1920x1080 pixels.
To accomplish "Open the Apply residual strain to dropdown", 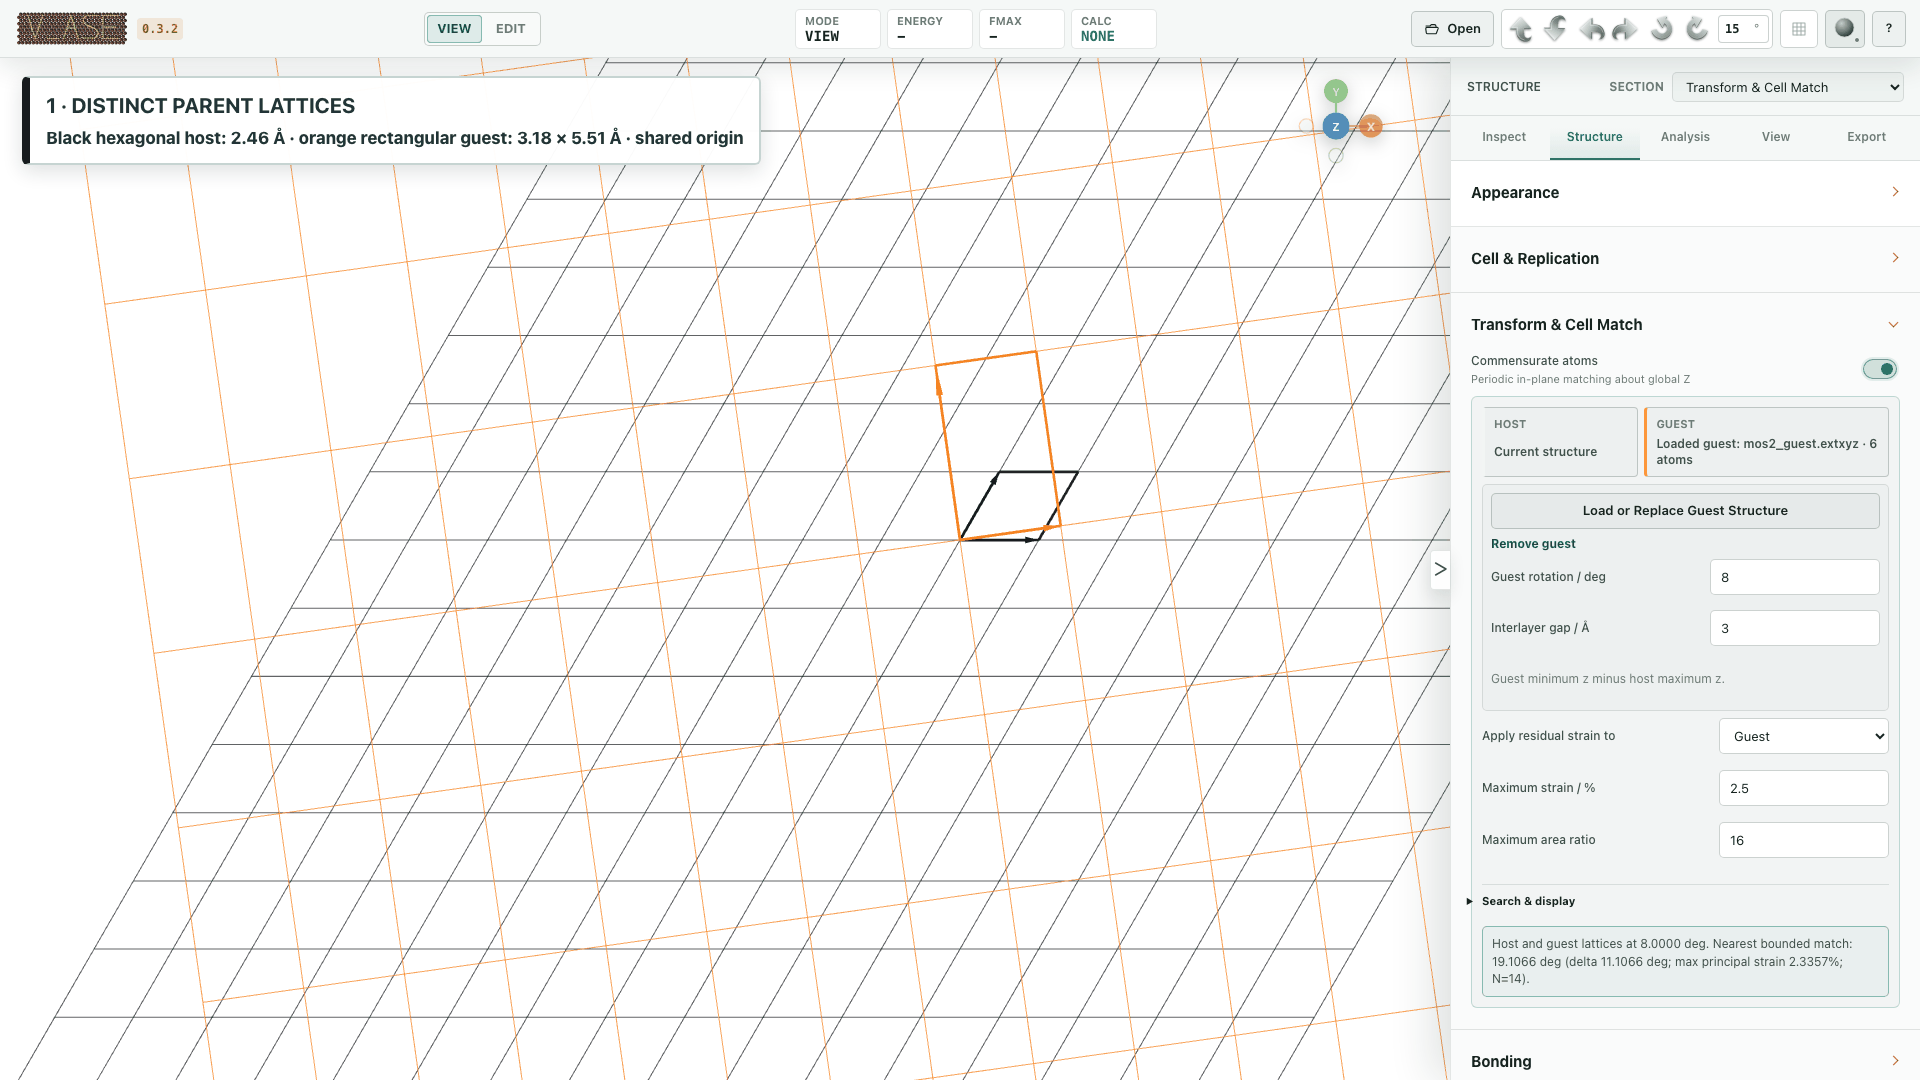I will [x=1804, y=736].
